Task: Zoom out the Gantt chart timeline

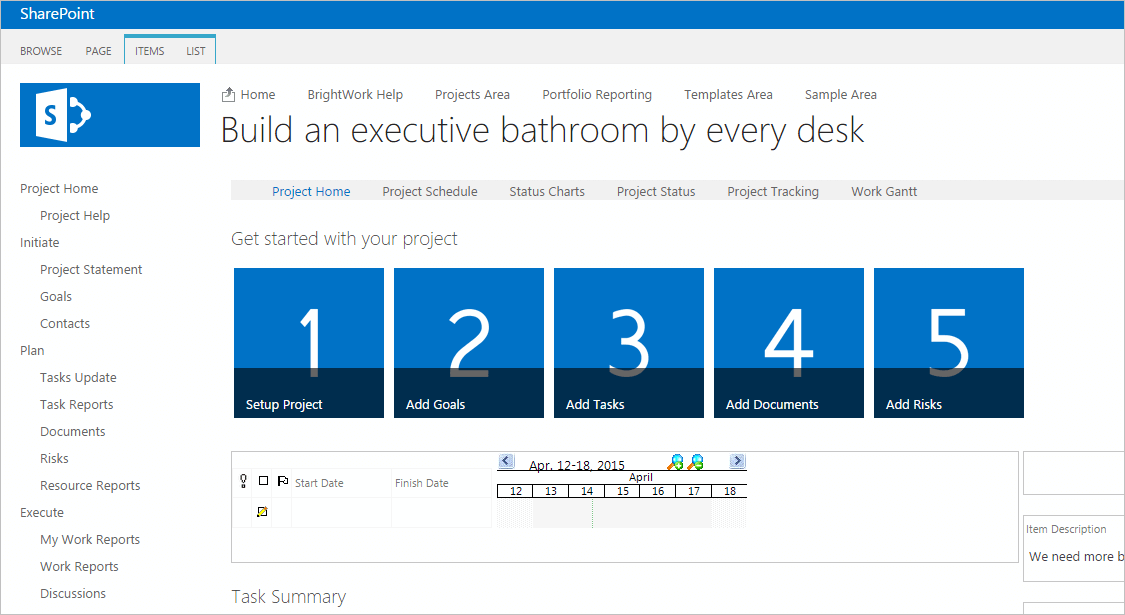Action: point(696,462)
